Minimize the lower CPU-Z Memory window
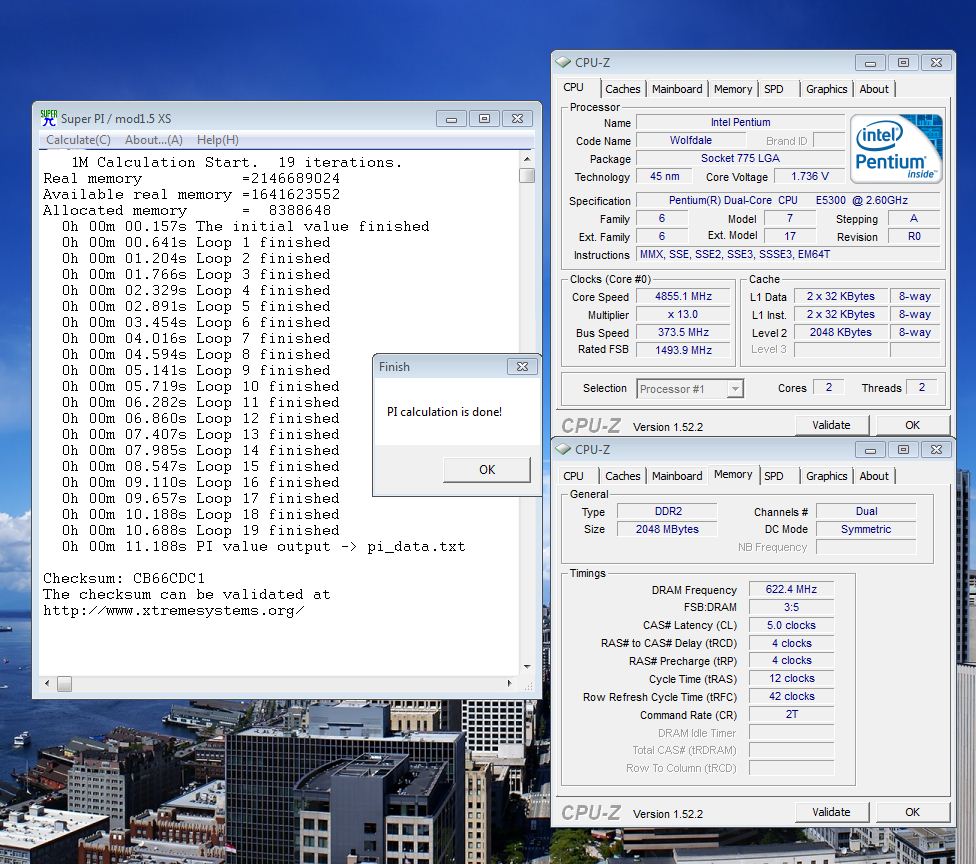This screenshot has width=976, height=864. pos(870,449)
